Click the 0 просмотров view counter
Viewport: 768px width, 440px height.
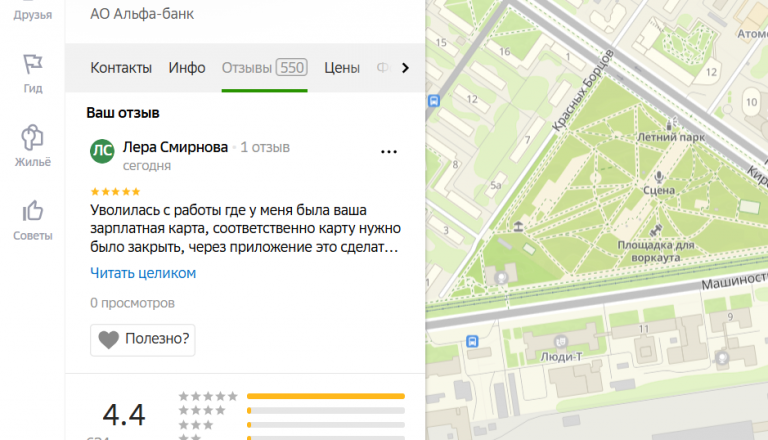pos(132,303)
